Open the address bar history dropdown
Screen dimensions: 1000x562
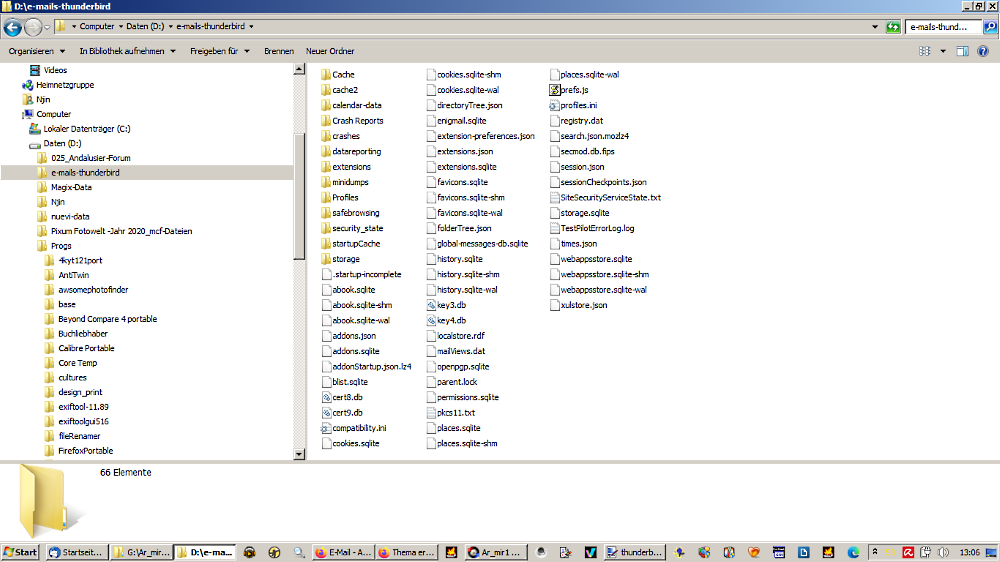coord(875,27)
